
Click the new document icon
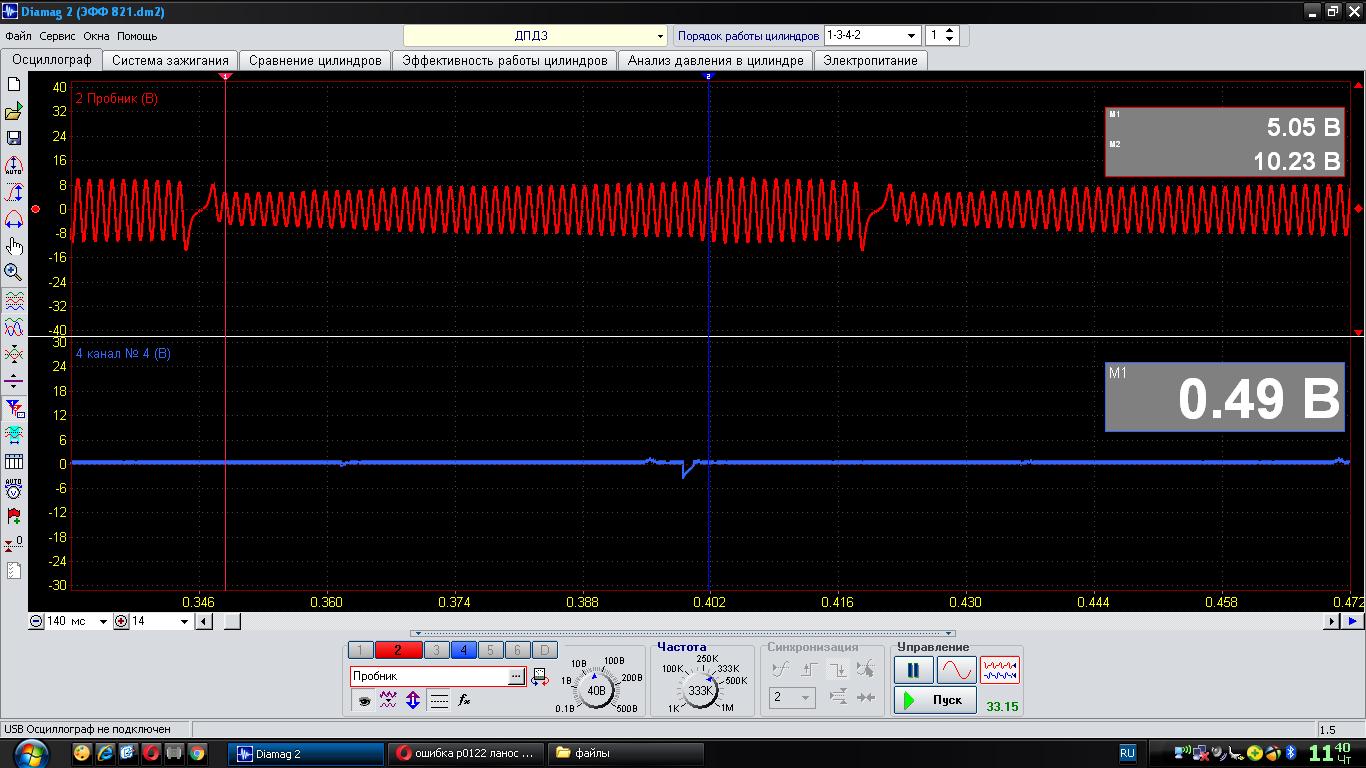tap(14, 85)
